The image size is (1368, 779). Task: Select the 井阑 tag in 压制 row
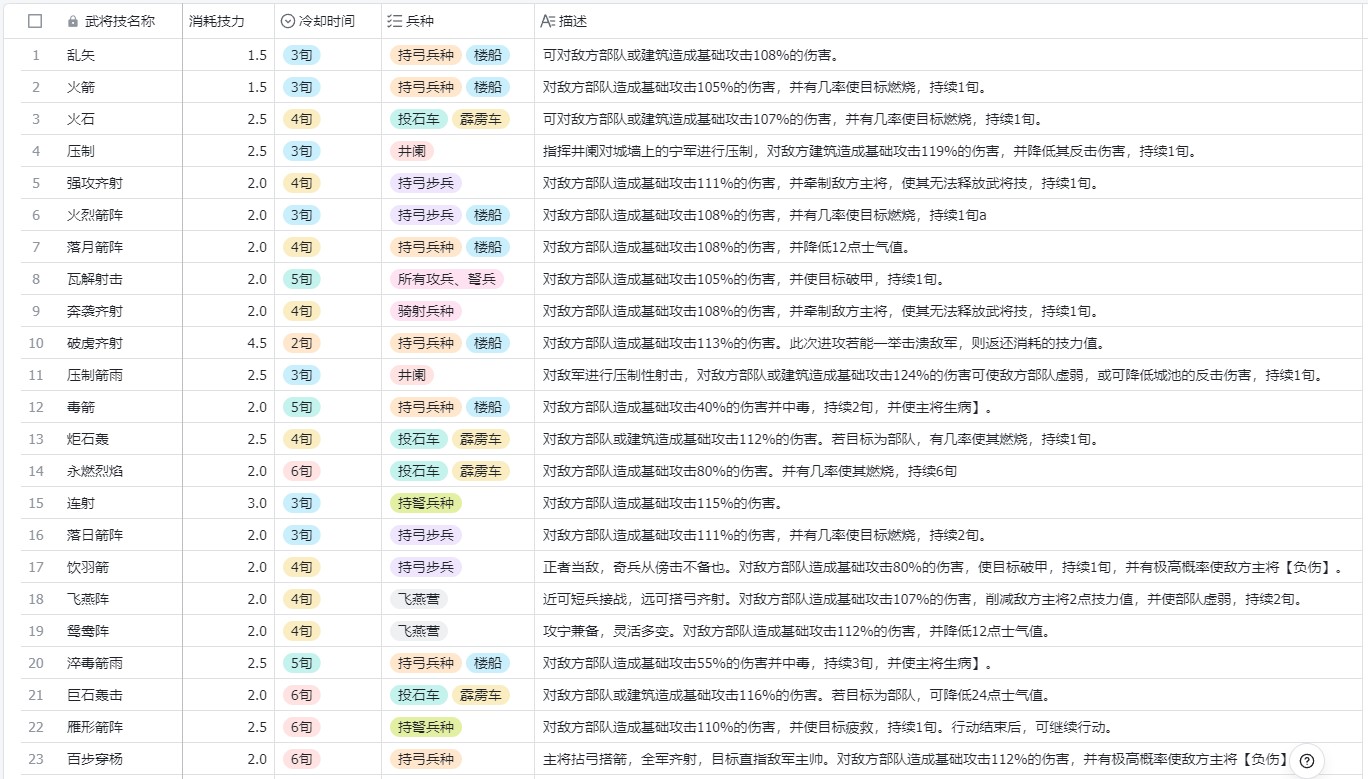tap(411, 151)
